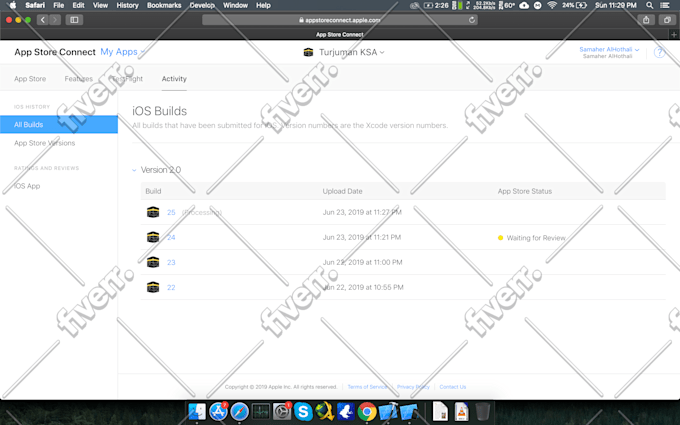Open build 25 link

(x=171, y=212)
